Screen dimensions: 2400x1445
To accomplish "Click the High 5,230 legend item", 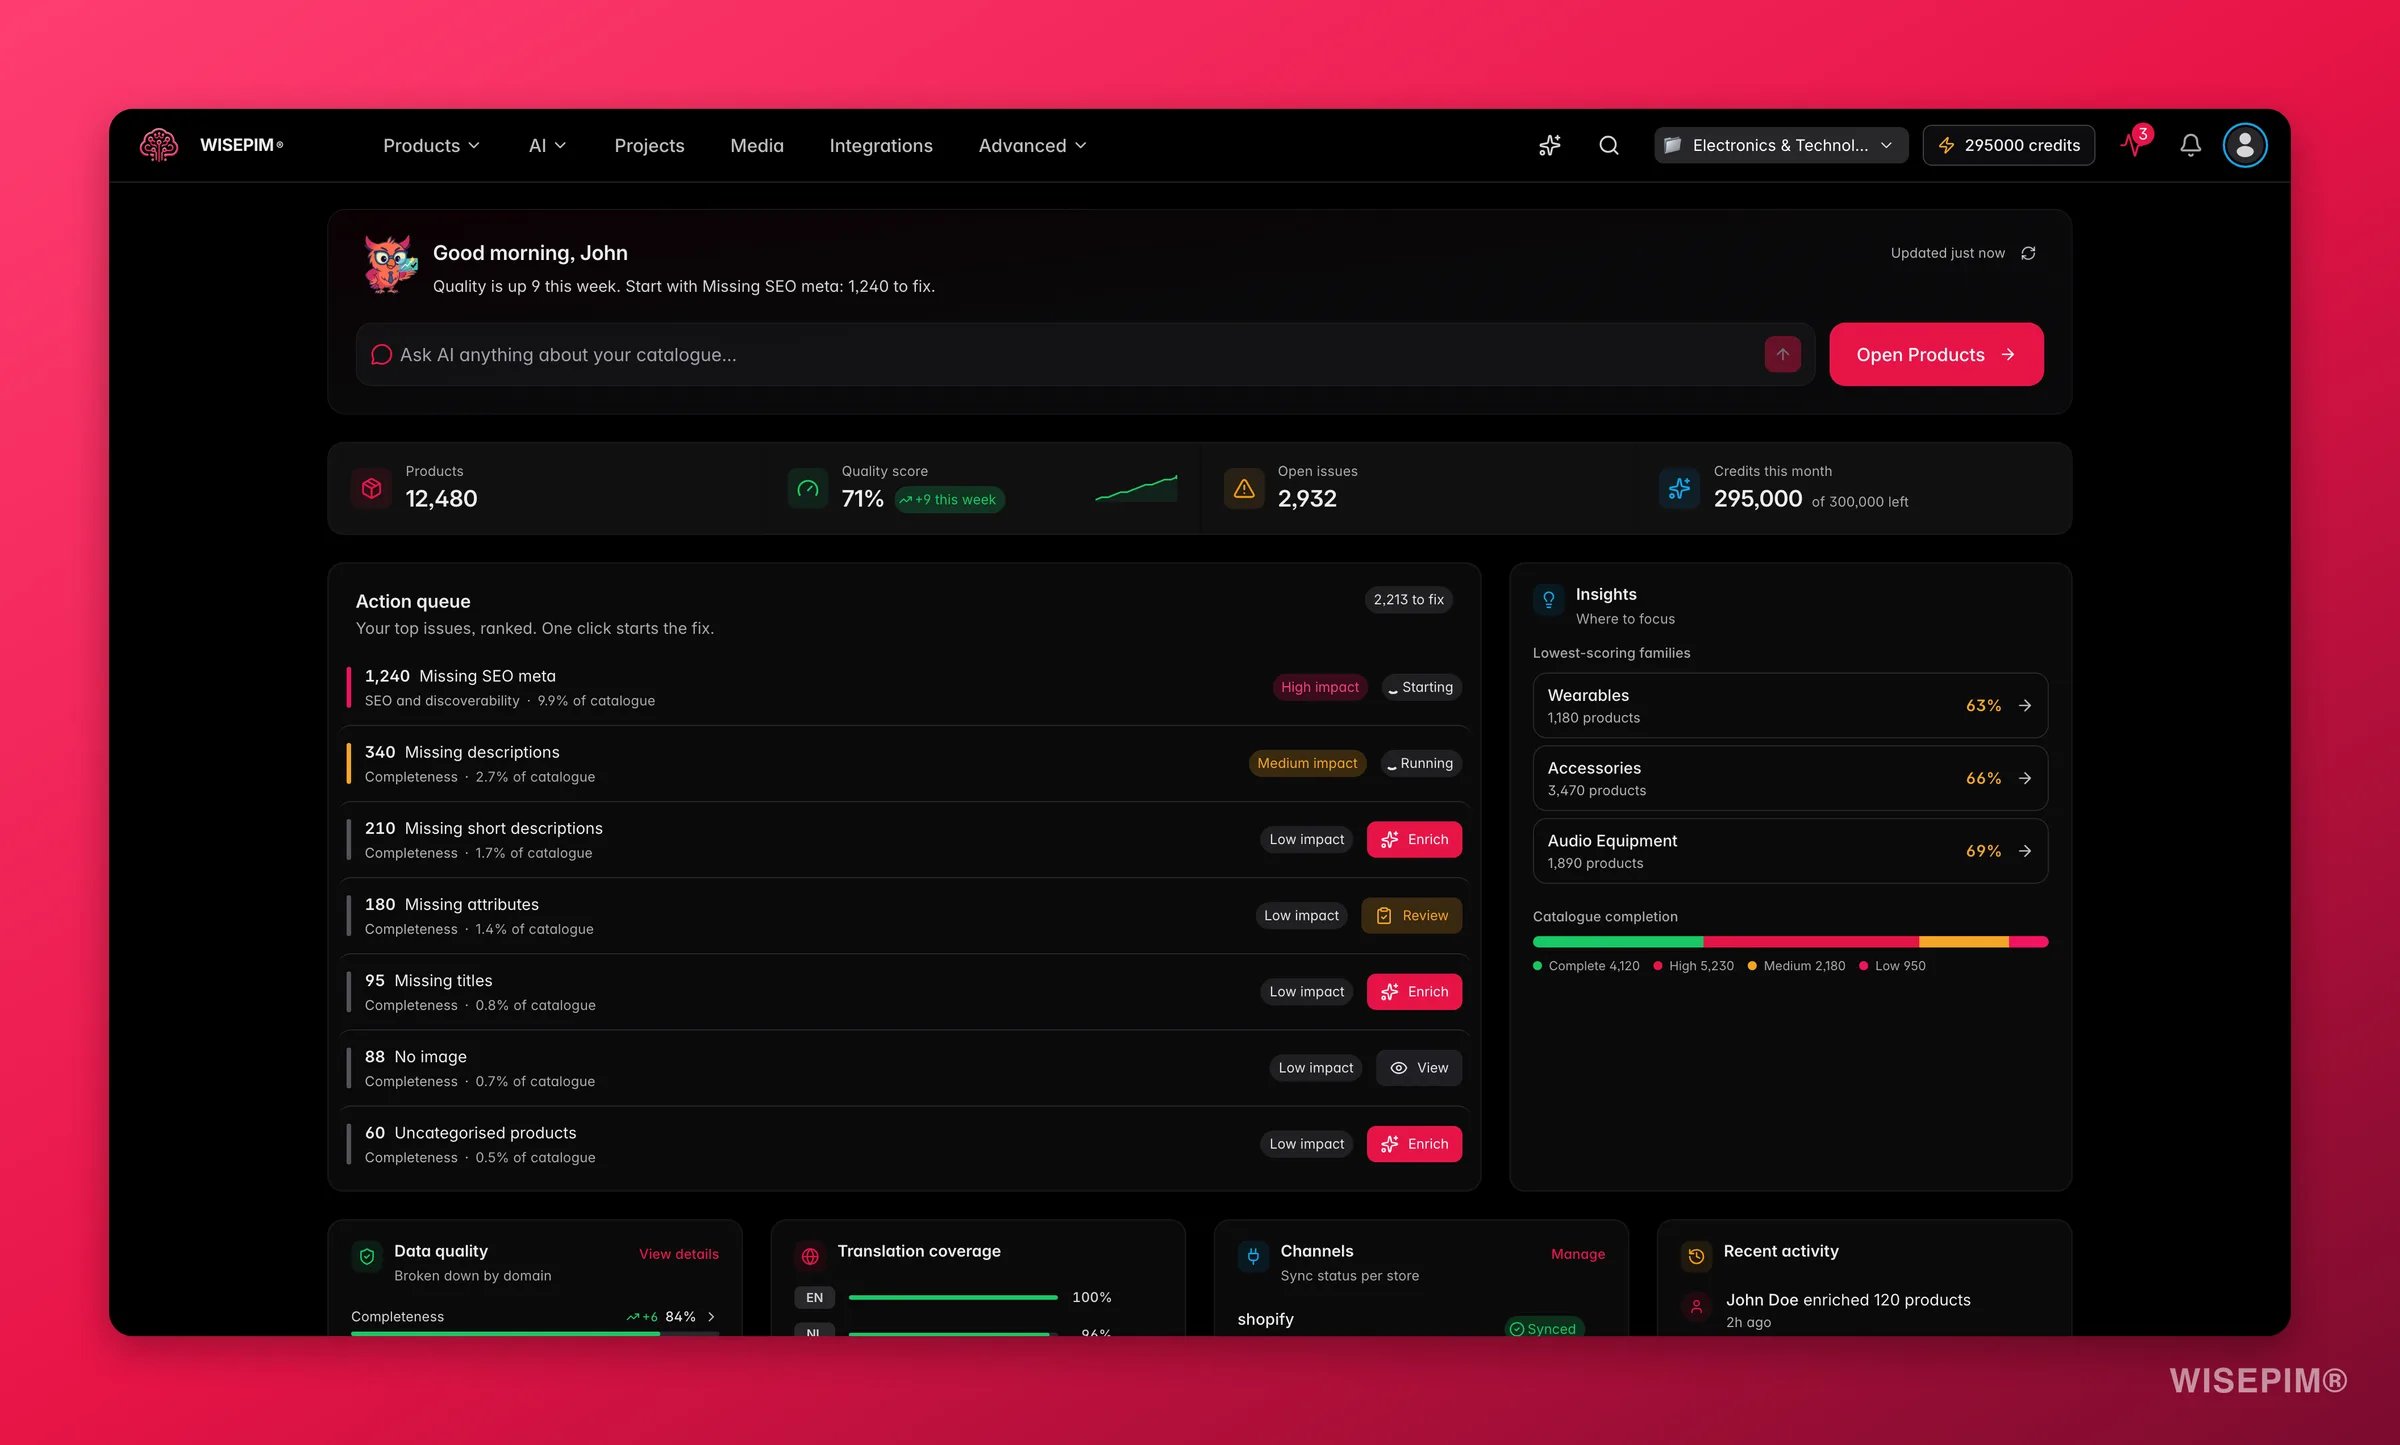I will [1693, 965].
